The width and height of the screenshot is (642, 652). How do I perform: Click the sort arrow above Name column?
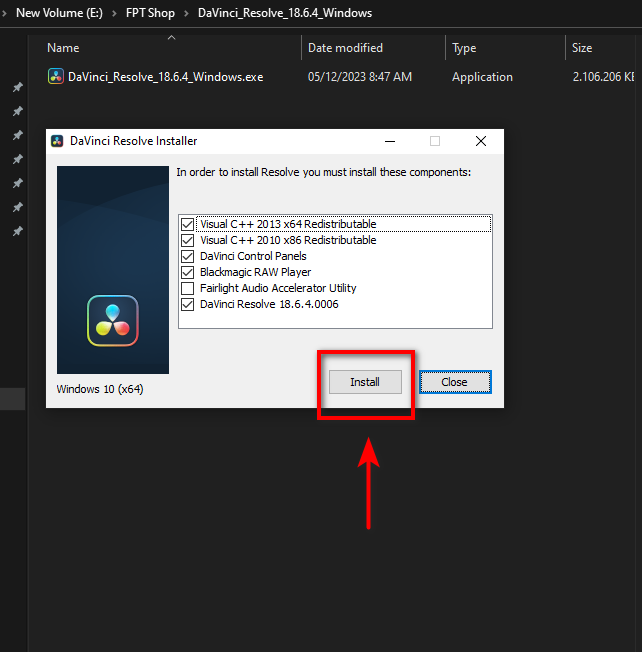click(x=171, y=37)
